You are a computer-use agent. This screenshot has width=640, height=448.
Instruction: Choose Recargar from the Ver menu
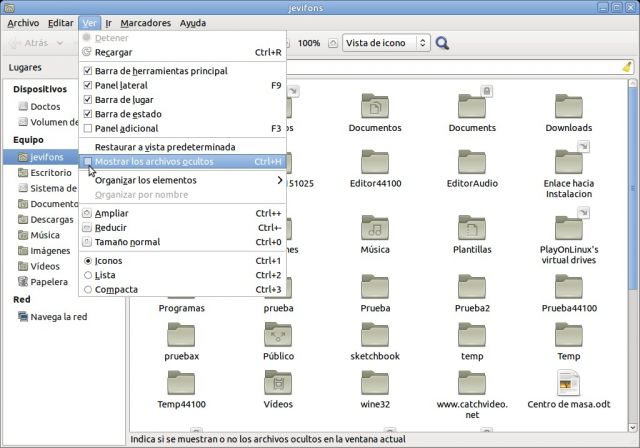(x=113, y=52)
